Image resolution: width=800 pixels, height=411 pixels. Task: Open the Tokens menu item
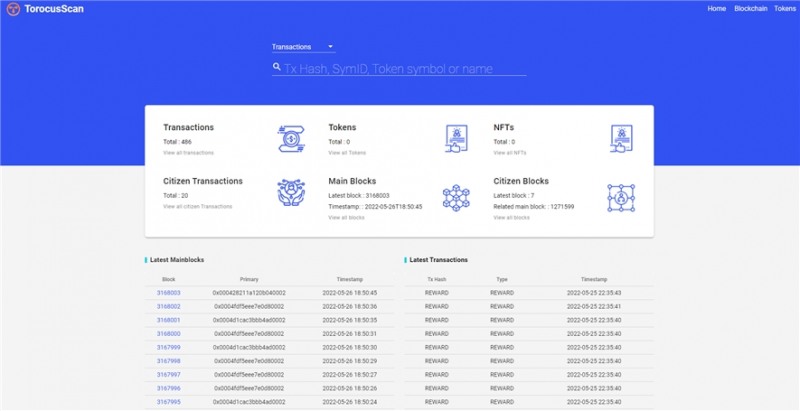click(x=784, y=8)
